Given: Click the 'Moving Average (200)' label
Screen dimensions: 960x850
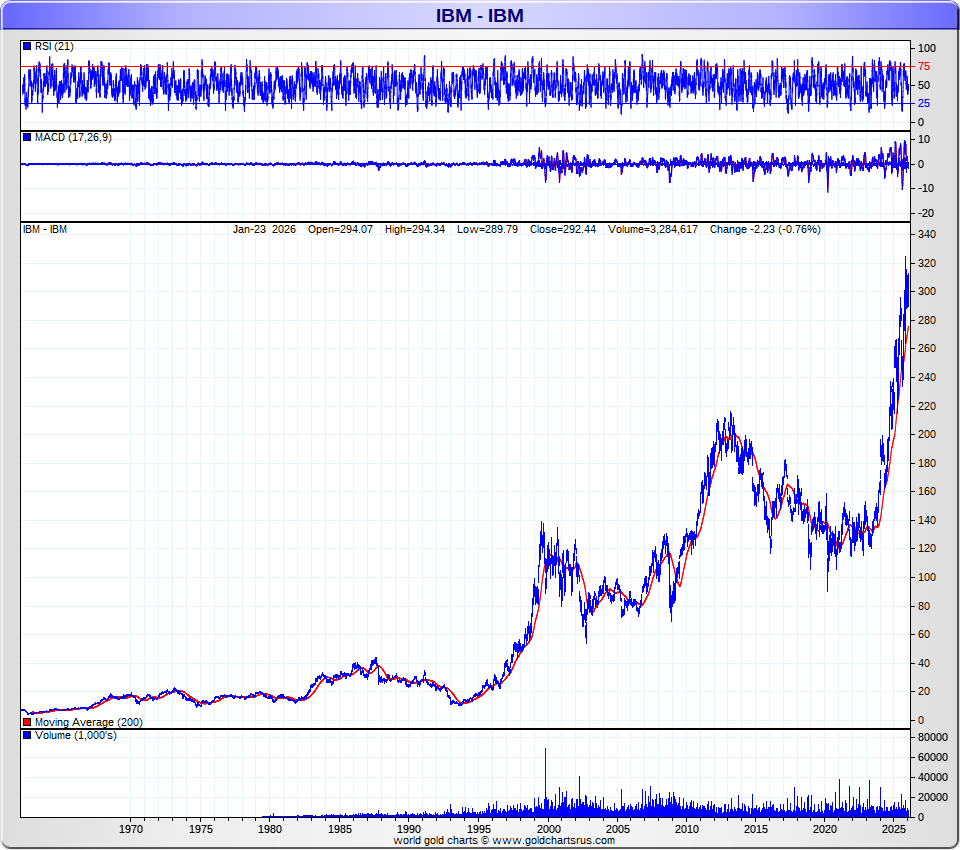Looking at the screenshot, I should (88, 722).
